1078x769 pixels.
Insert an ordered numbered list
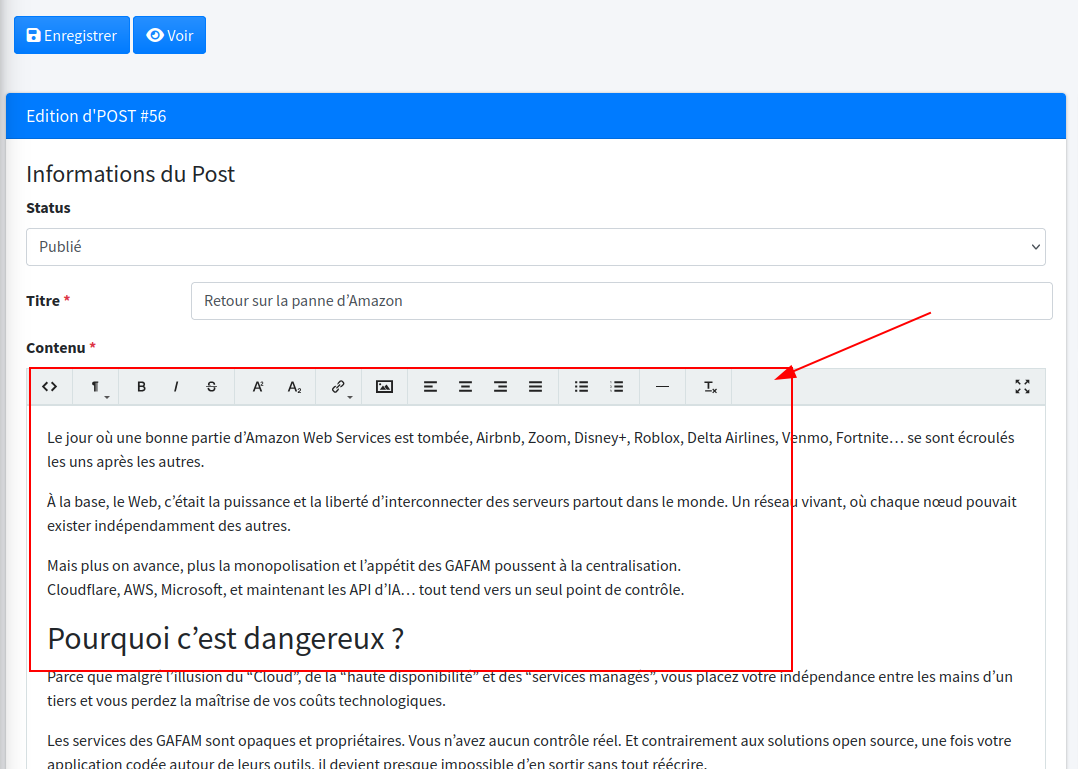click(x=617, y=387)
